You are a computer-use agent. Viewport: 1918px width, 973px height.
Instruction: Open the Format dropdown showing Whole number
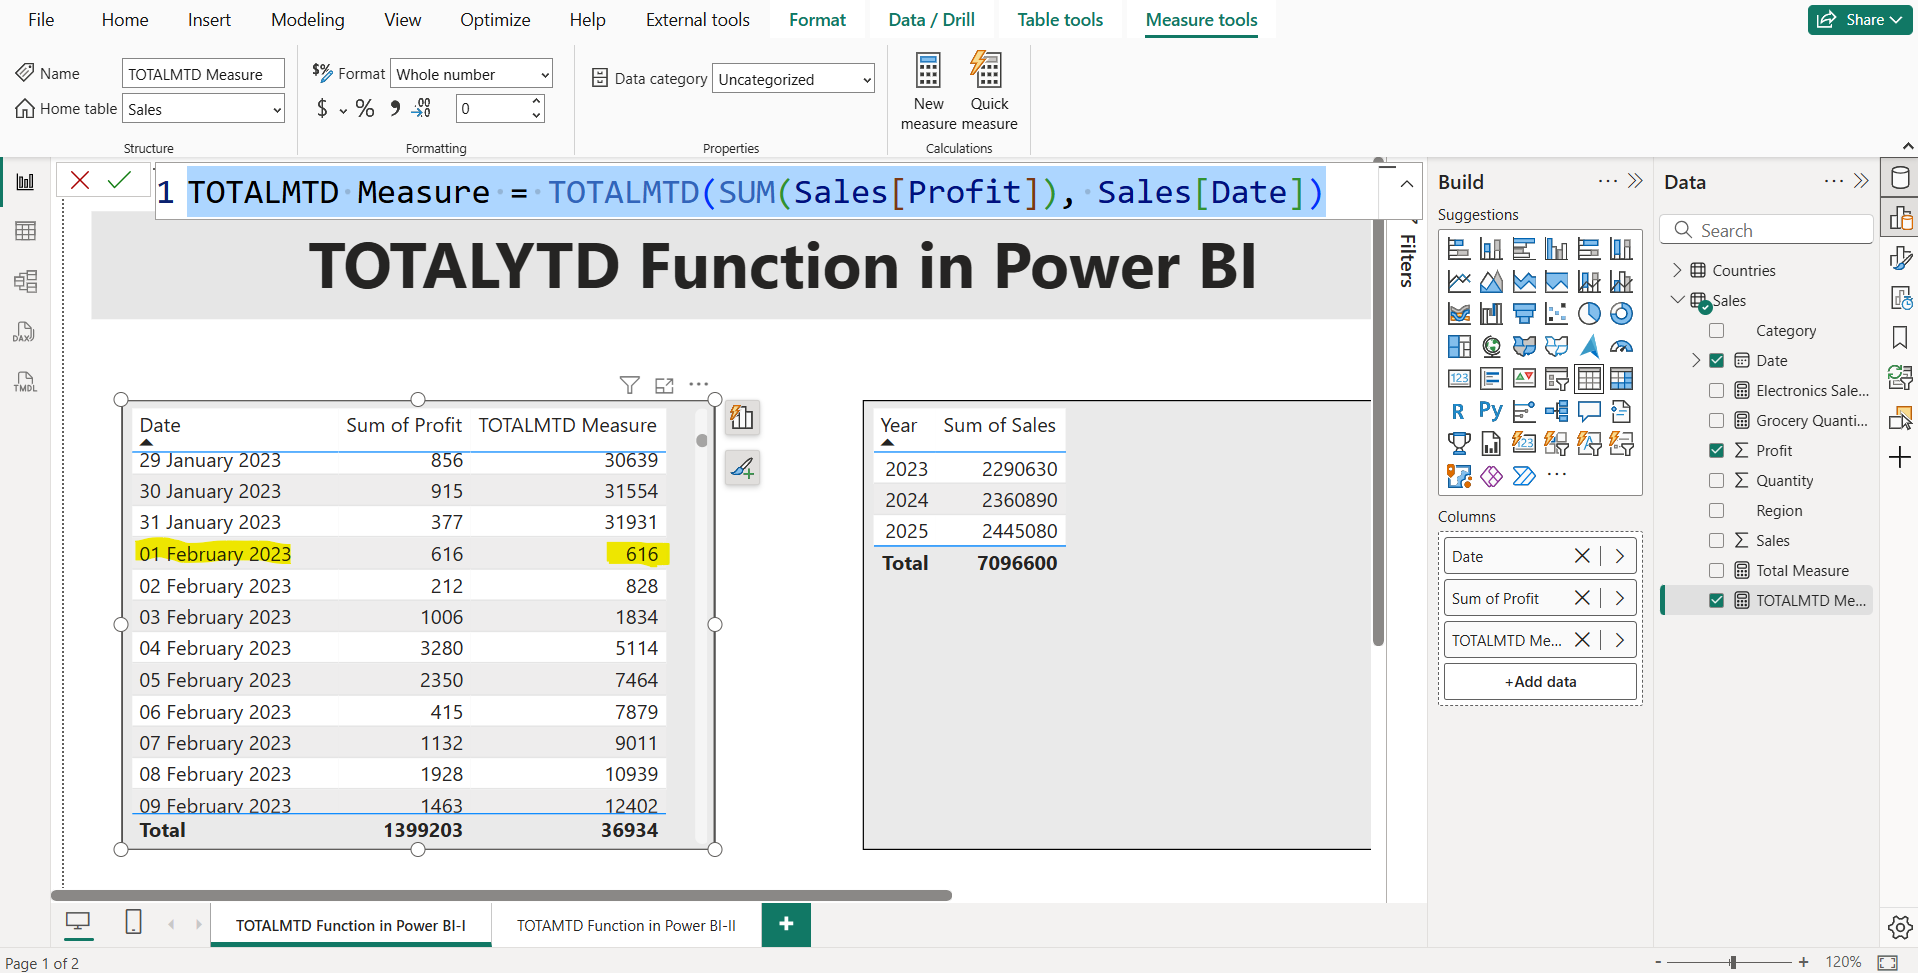[x=471, y=73]
